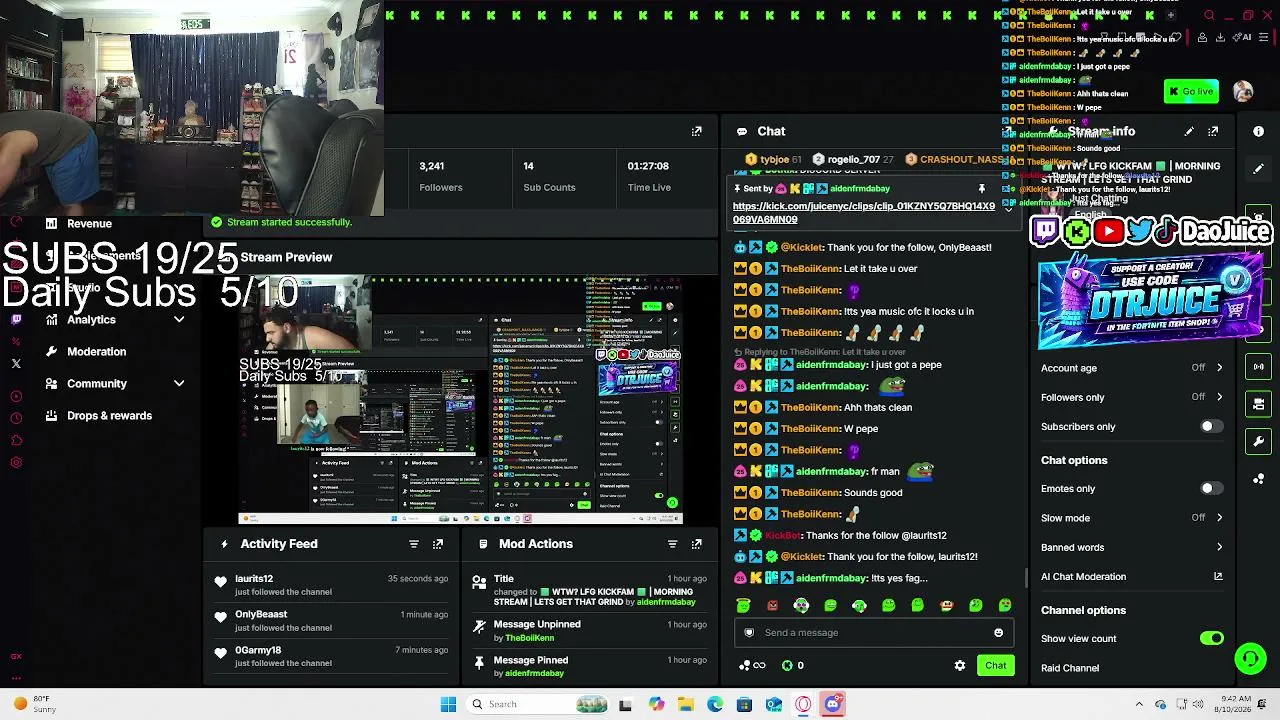Open AI Chat Moderation external link
Screen dimensions: 1280x720
point(1218,576)
